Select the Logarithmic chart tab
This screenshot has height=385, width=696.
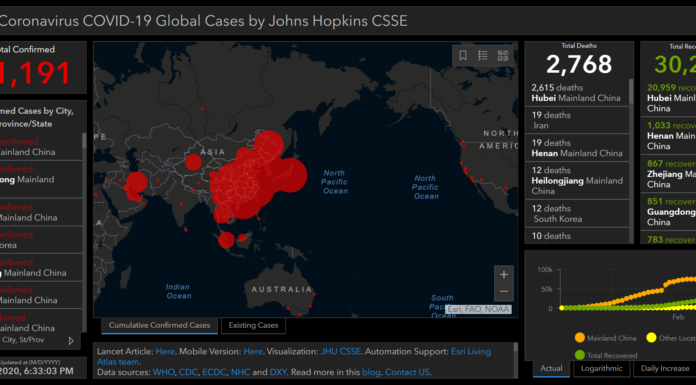coord(601,368)
